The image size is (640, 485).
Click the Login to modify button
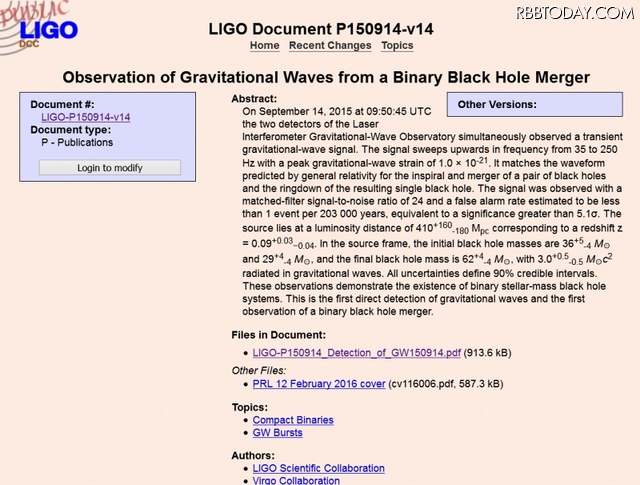(x=110, y=167)
